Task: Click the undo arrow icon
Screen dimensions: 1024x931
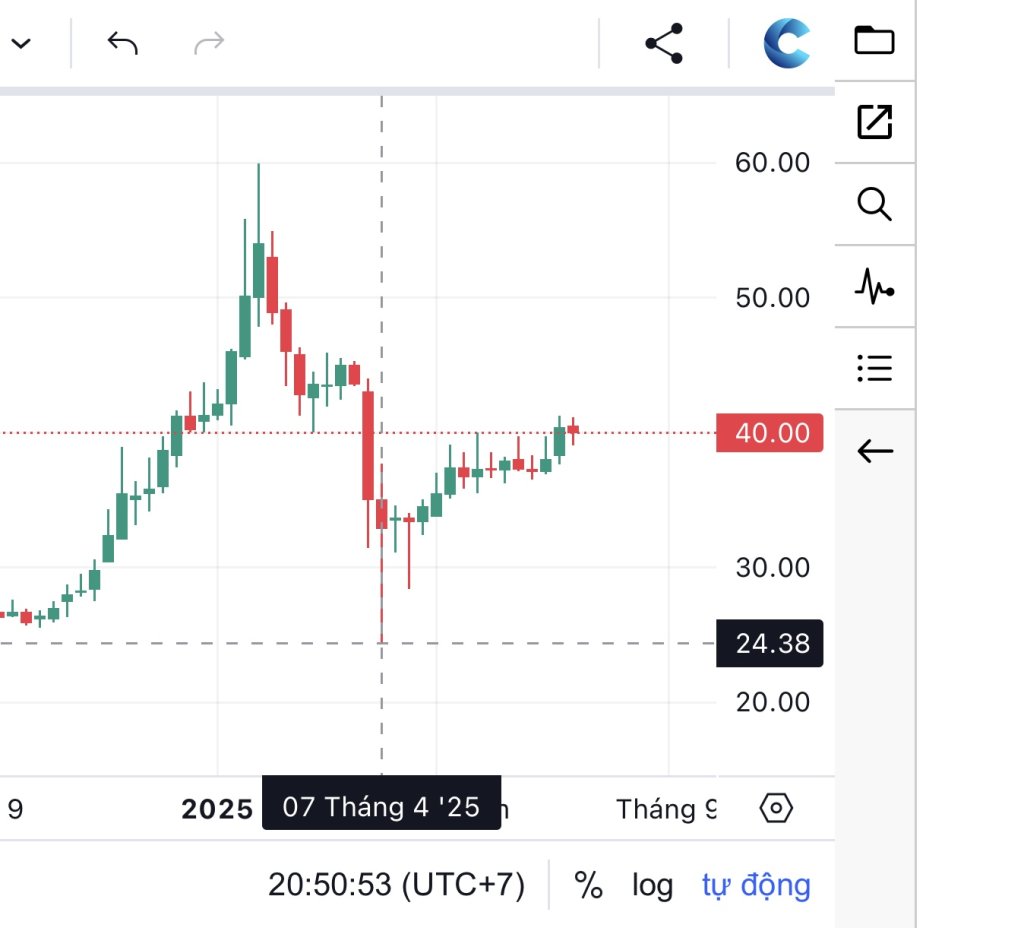Action: point(122,44)
